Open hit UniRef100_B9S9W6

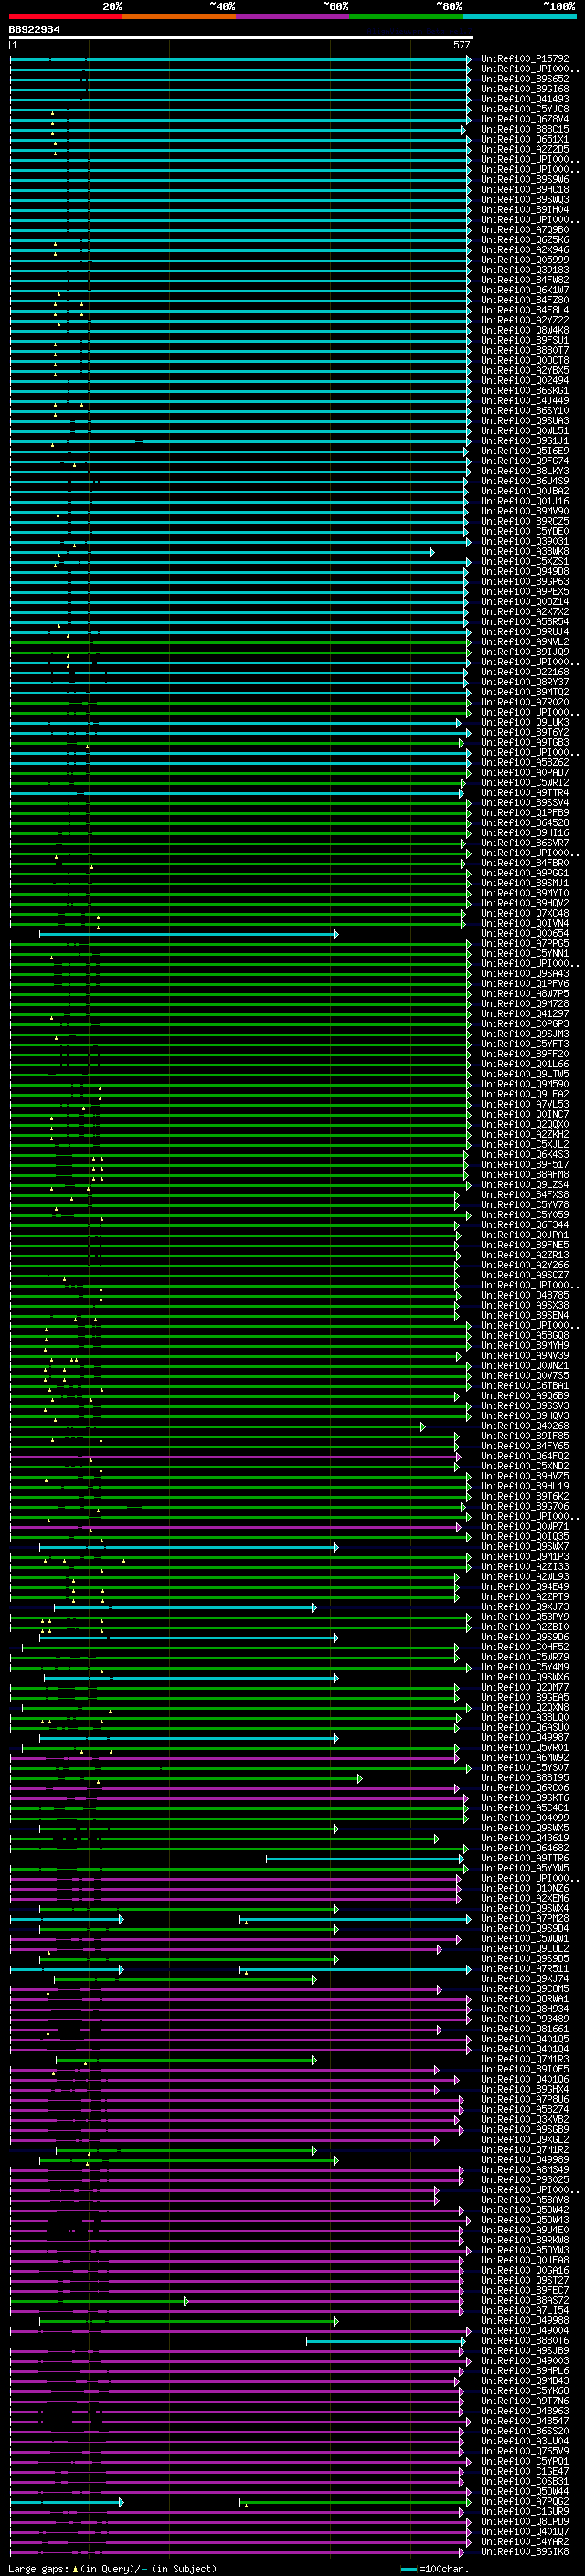(525, 180)
